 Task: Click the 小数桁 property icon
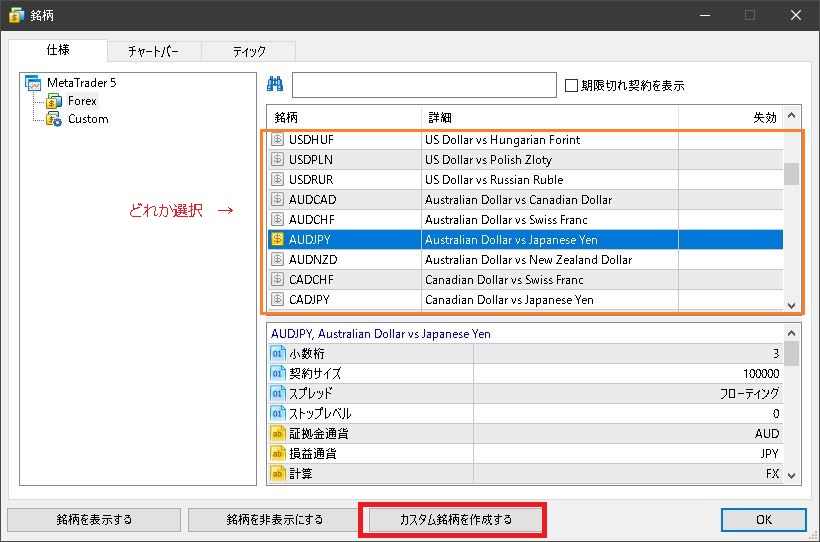pyautogui.click(x=278, y=354)
